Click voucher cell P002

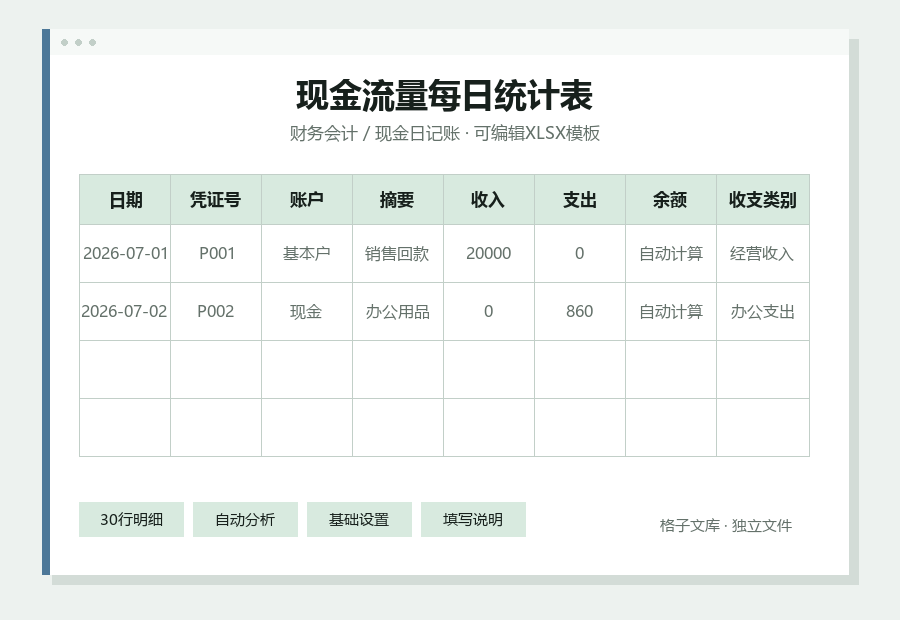[x=216, y=312]
